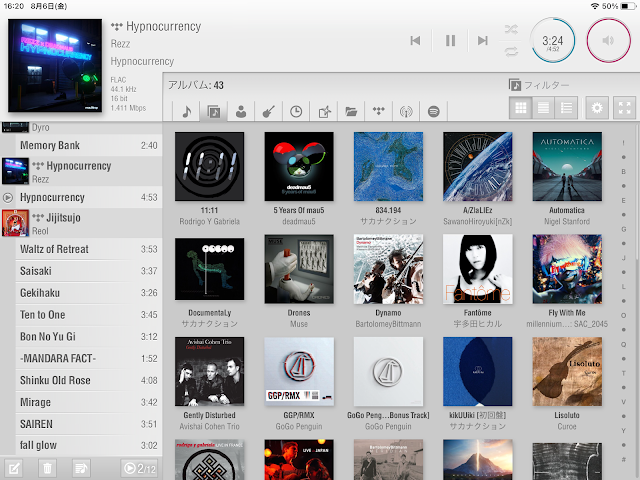Open the now playing Hypnocurrency album art

pyautogui.click(x=55, y=65)
